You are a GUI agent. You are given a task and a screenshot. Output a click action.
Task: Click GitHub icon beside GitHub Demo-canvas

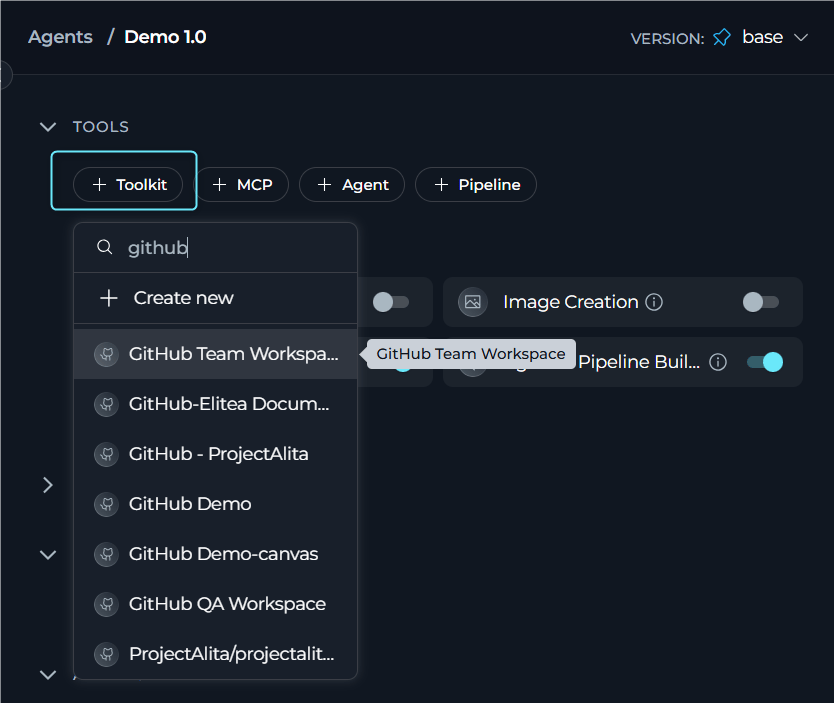(x=106, y=554)
